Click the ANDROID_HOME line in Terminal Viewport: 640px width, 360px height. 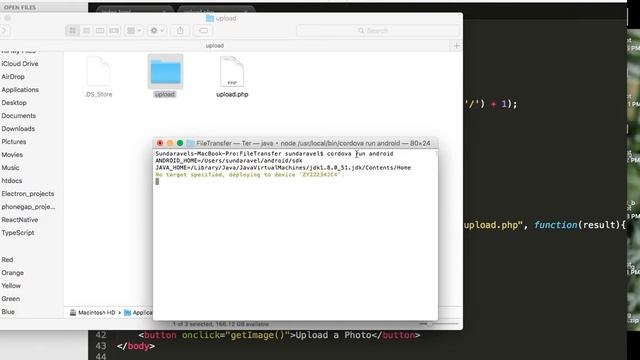click(x=229, y=161)
